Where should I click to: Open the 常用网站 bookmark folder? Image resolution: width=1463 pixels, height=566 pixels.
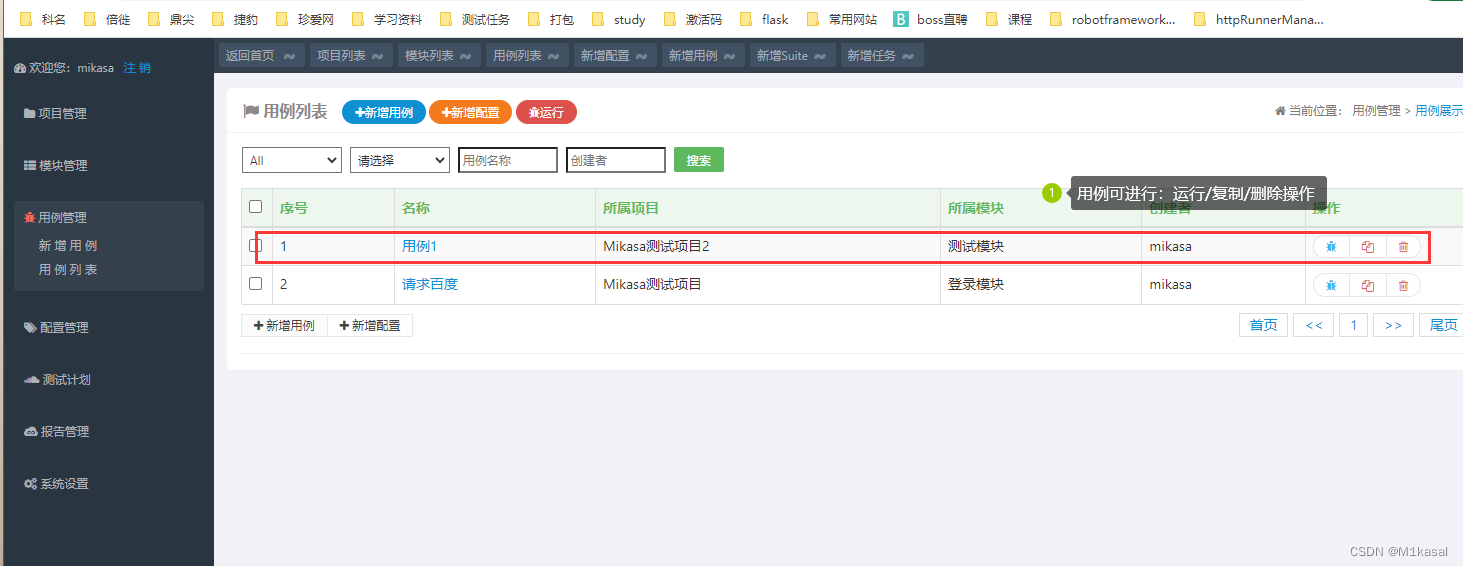[x=842, y=19]
